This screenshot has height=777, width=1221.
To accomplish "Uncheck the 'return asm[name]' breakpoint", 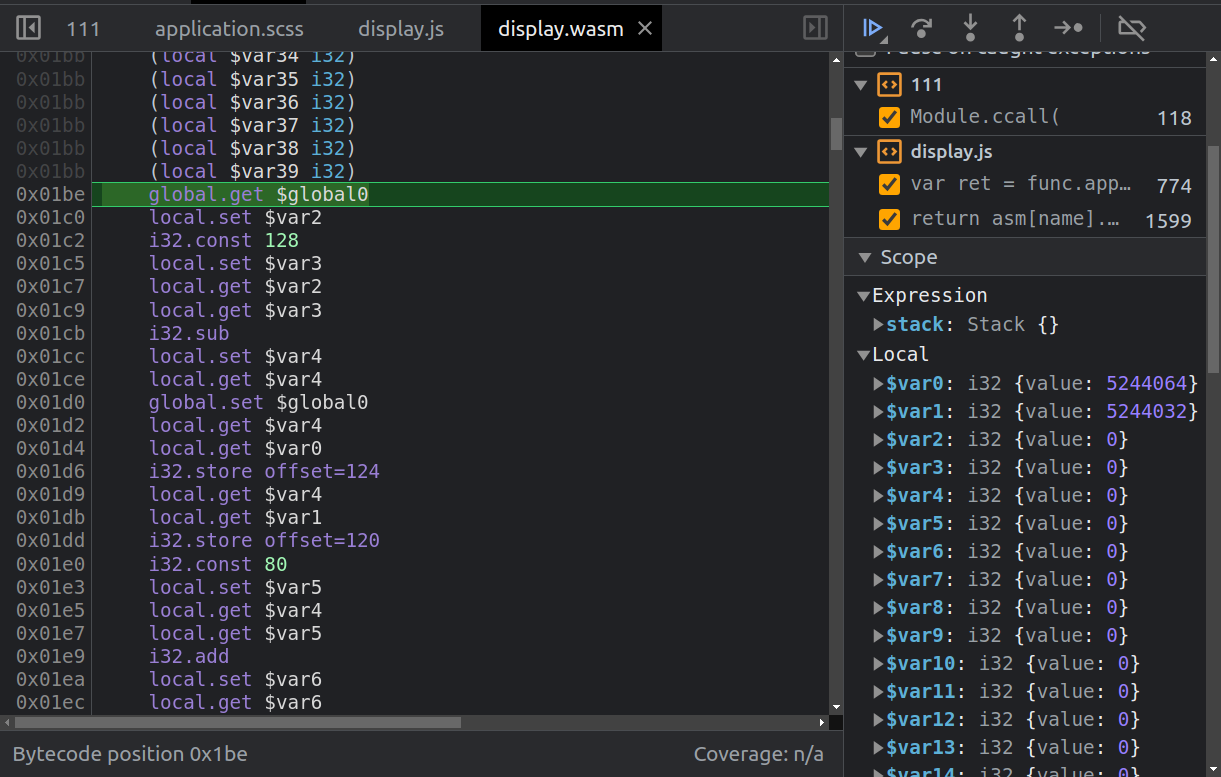I will coord(889,218).
